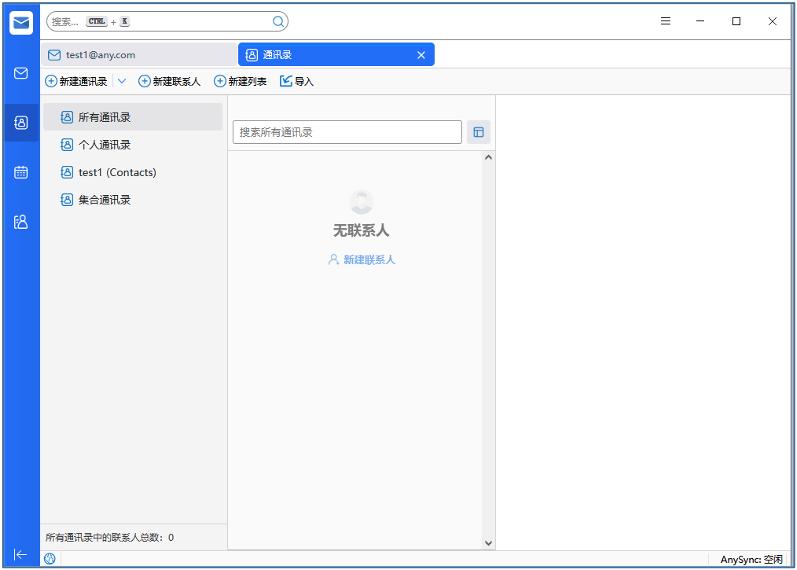The width and height of the screenshot is (797, 570).
Task: Open the Chat sidebar icon
Action: [20, 222]
